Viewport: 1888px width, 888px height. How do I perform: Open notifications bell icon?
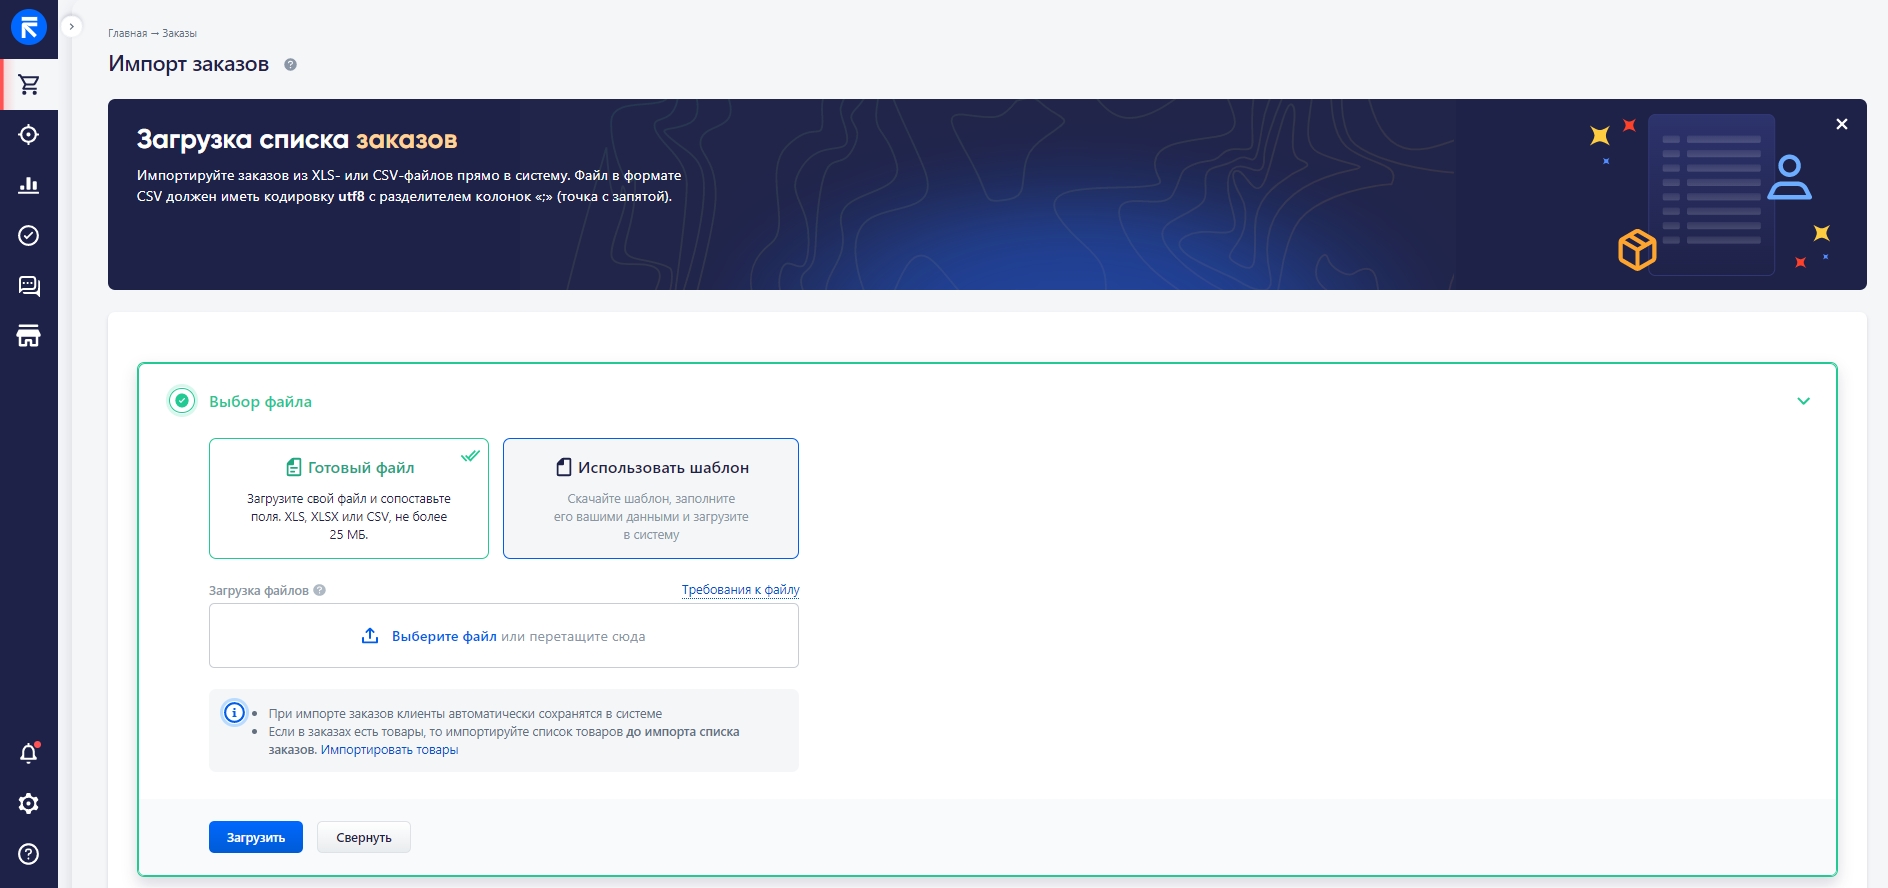click(x=29, y=753)
